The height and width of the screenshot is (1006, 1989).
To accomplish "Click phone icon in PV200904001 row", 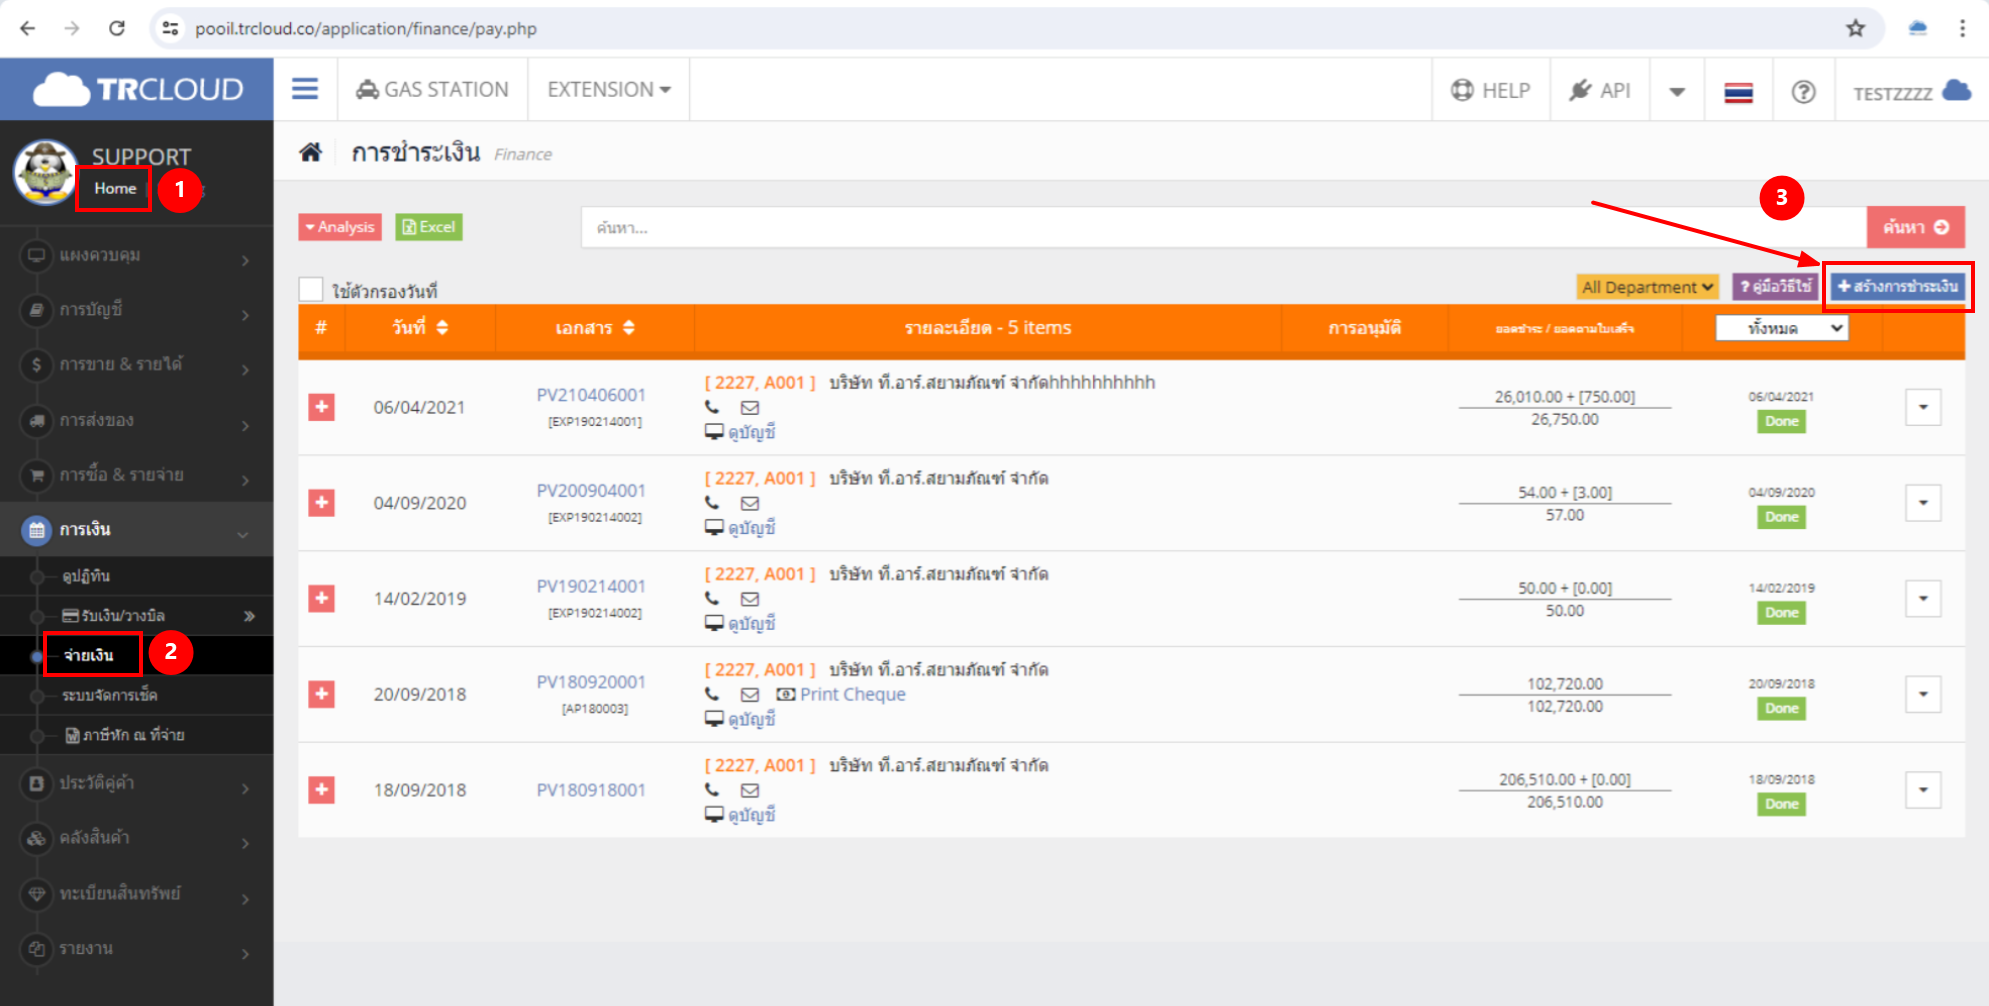I will 712,503.
